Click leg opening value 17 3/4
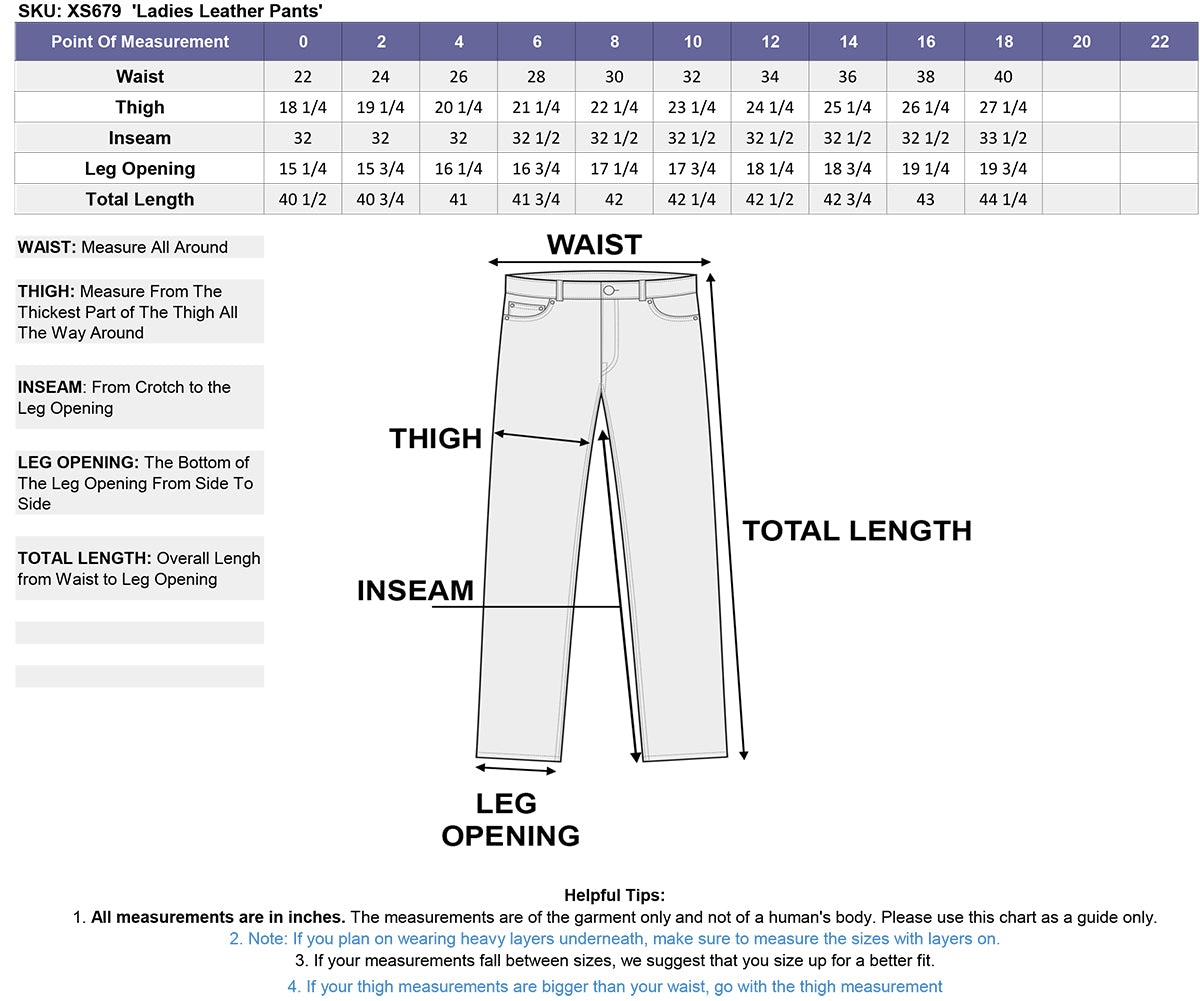1200x1001 pixels. click(693, 169)
